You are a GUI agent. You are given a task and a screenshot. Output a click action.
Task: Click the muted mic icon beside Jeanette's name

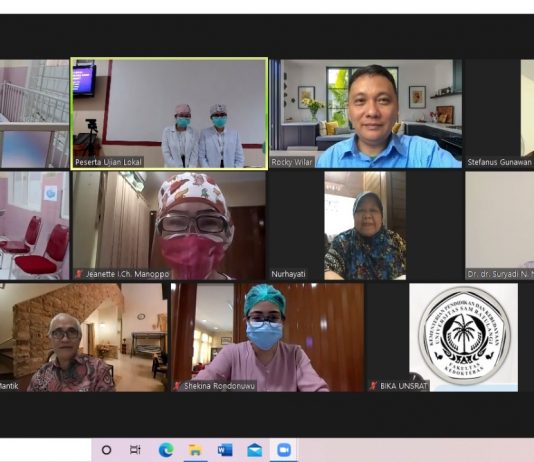click(79, 274)
